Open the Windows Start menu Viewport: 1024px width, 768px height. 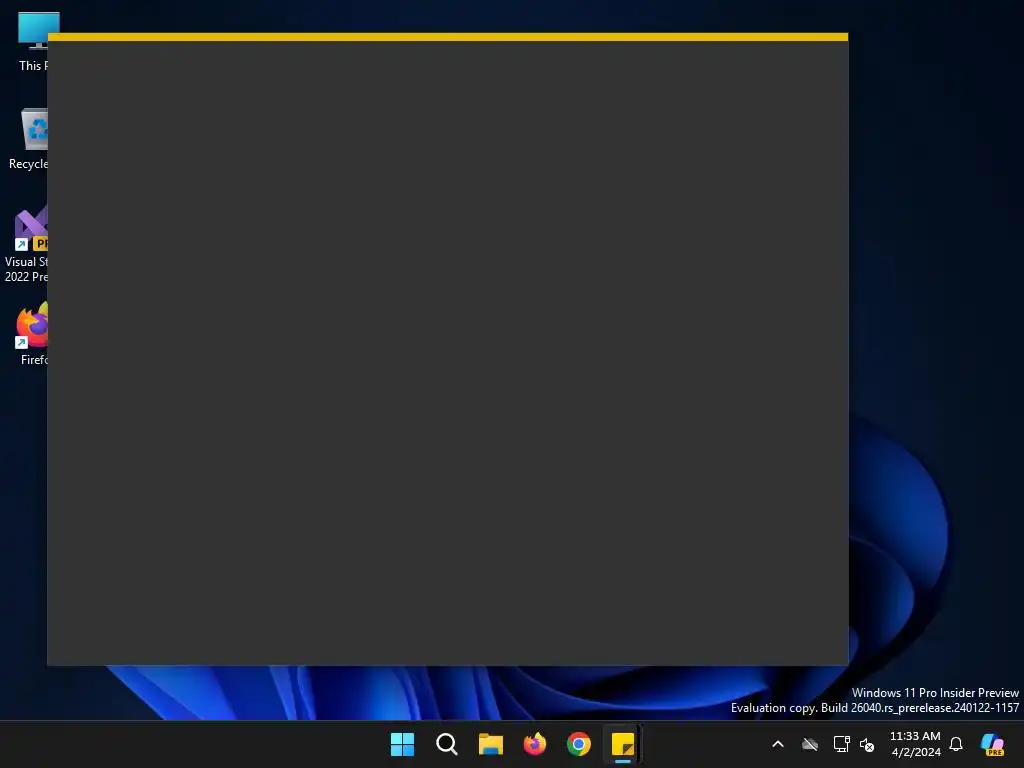(402, 744)
